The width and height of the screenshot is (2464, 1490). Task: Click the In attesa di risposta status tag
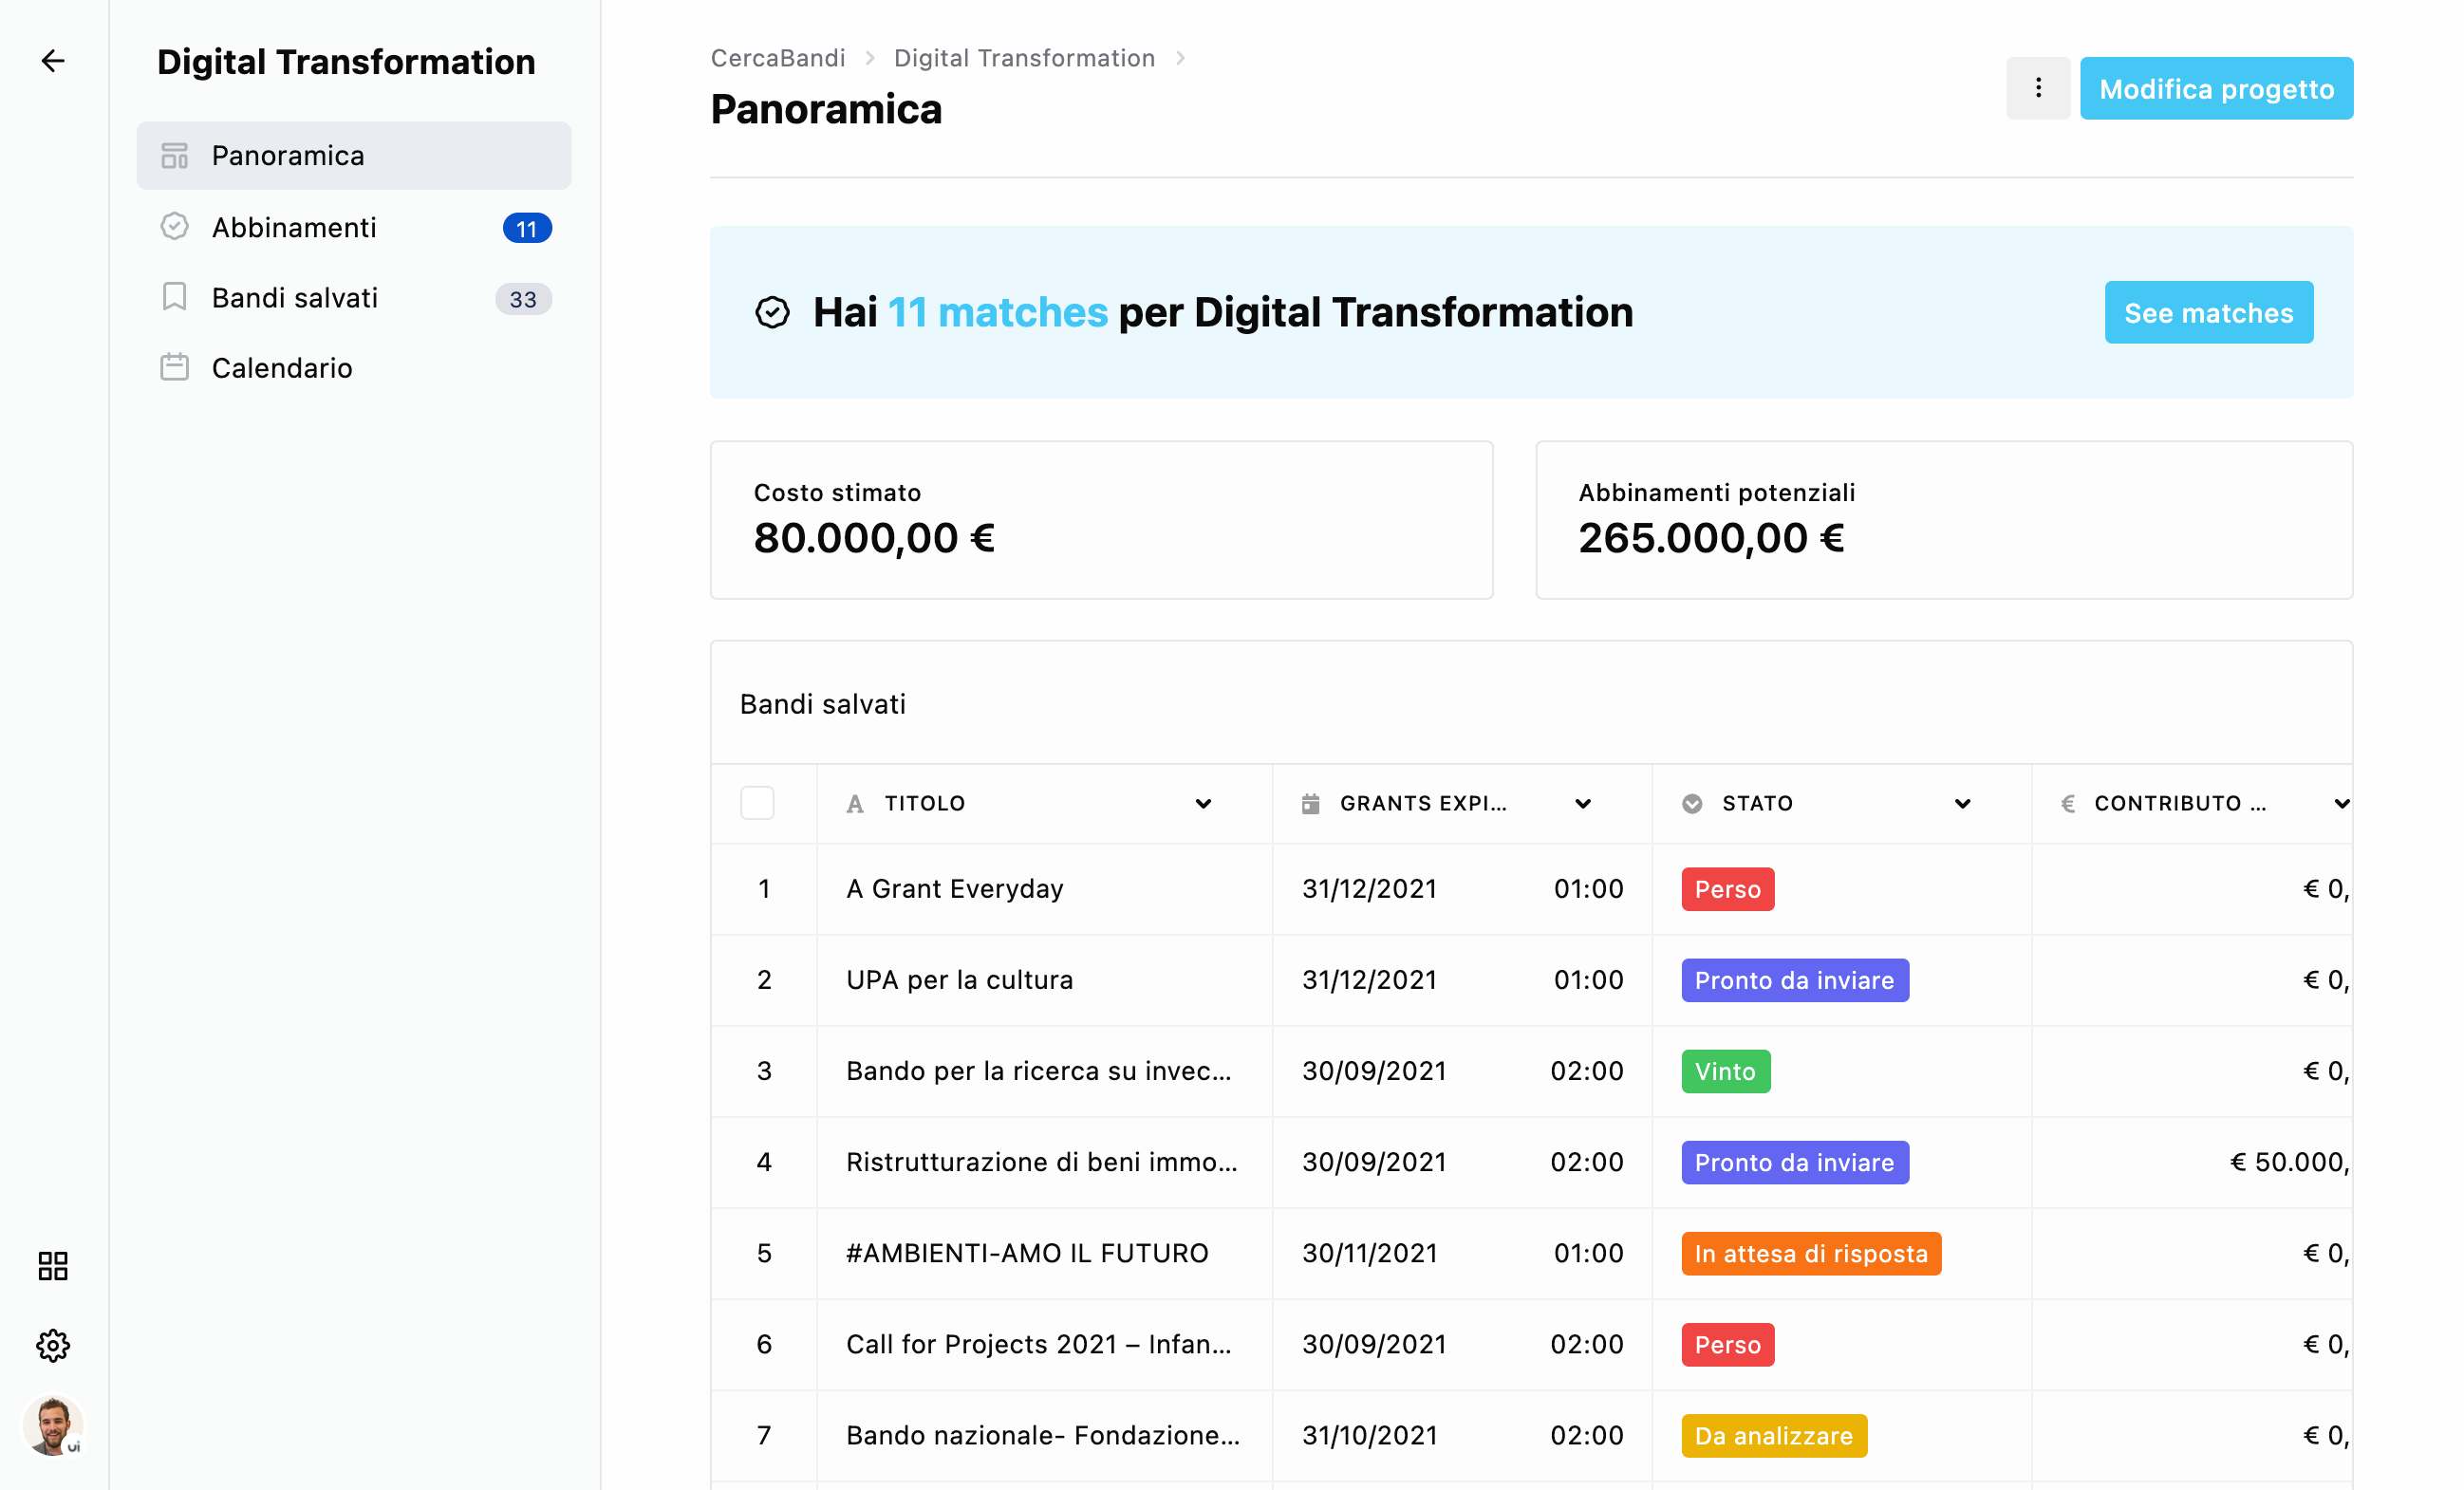point(1810,1253)
